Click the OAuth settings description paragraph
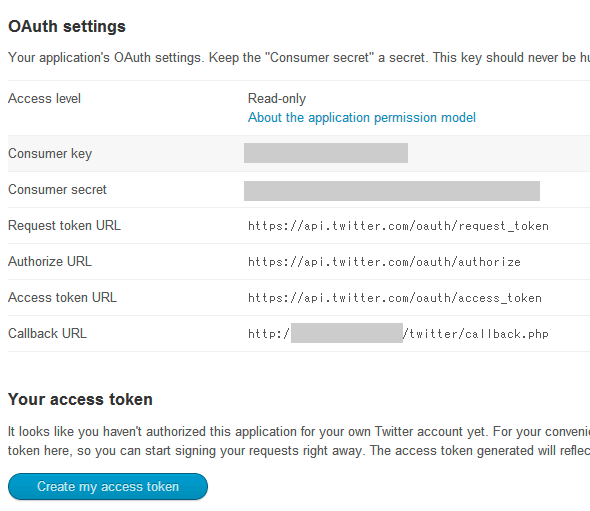Viewport: 590px width, 511px height. pyautogui.click(x=299, y=58)
